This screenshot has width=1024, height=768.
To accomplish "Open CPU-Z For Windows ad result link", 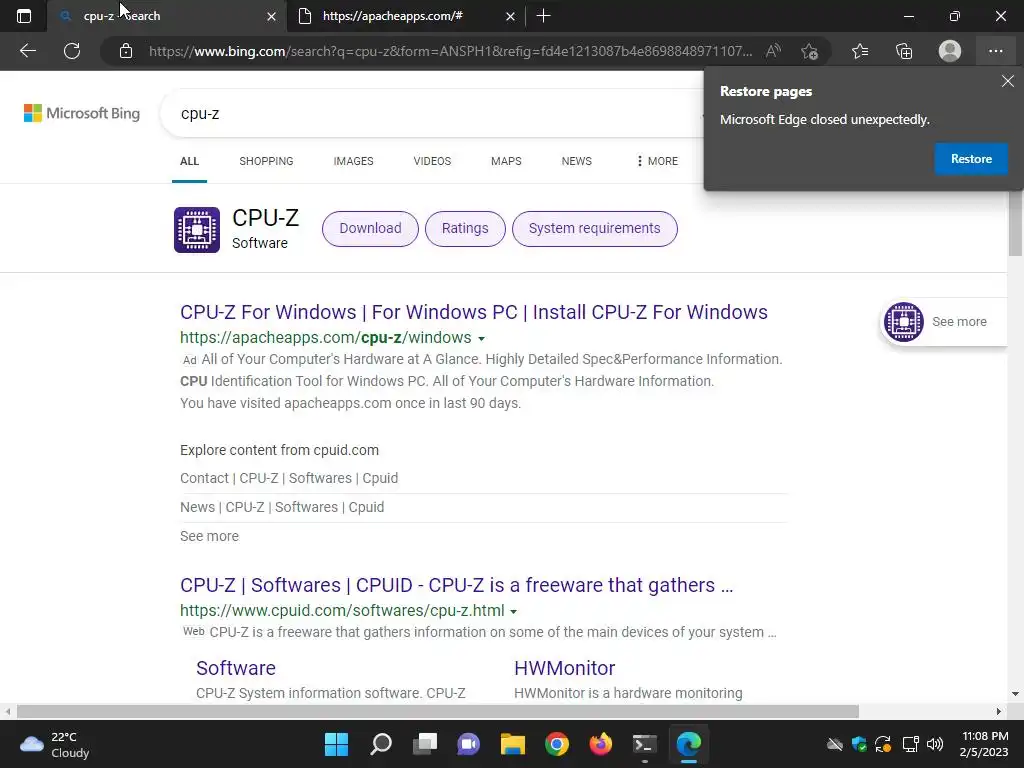I will [x=473, y=312].
